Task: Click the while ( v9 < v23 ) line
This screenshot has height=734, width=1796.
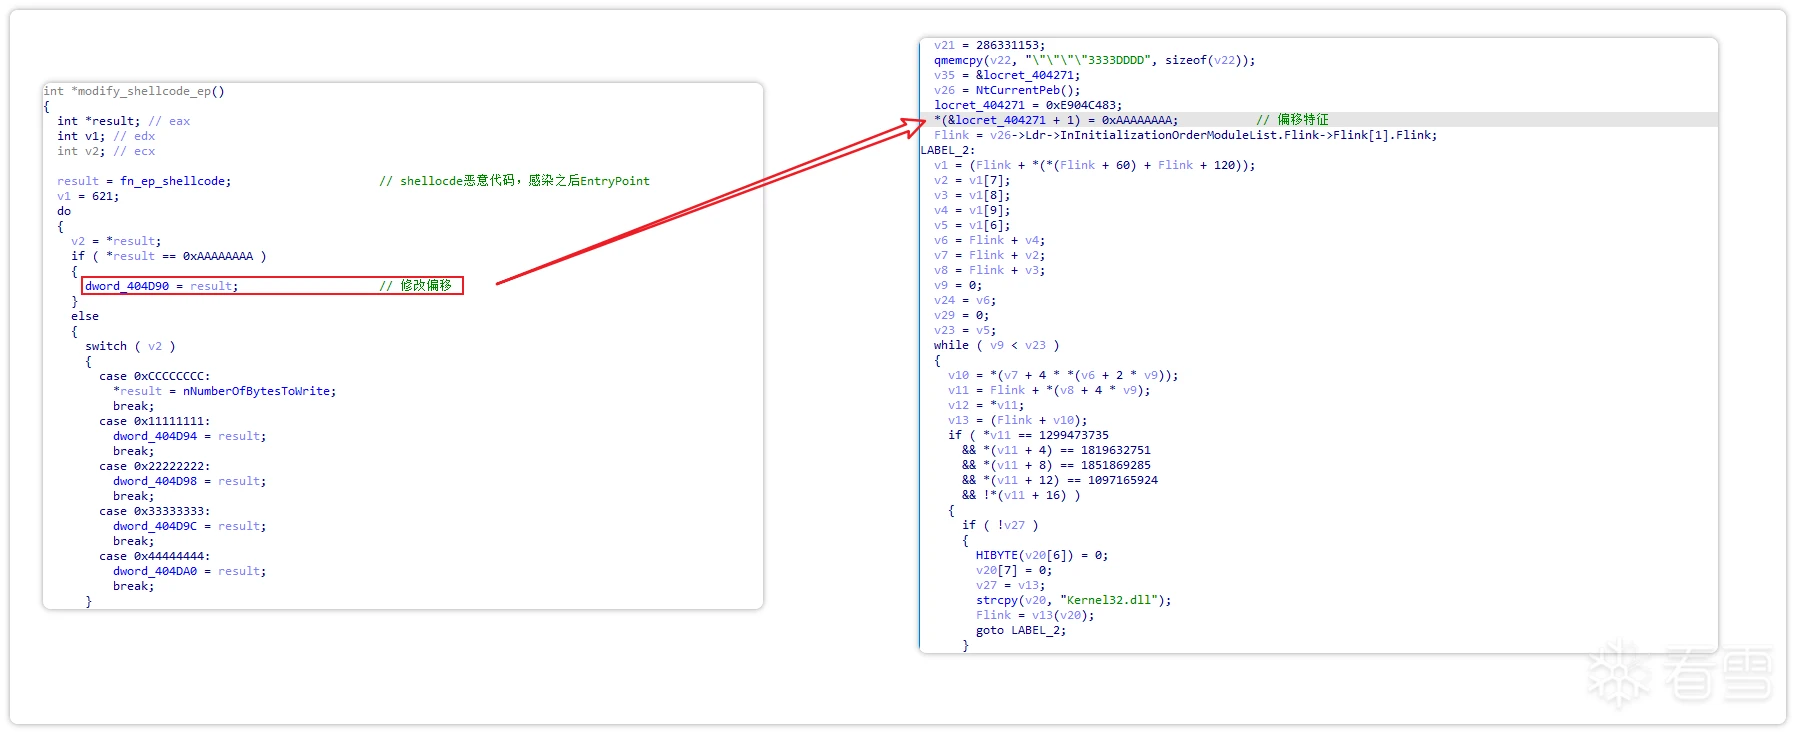Action: tap(996, 345)
